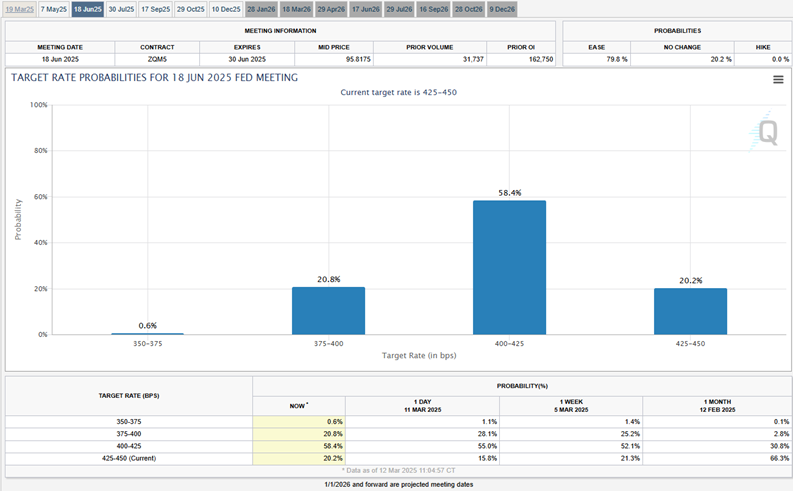Screen dimensions: 793x491
Task: Click the tiny 350-375 bar at 0.6%
Action: (147, 333)
